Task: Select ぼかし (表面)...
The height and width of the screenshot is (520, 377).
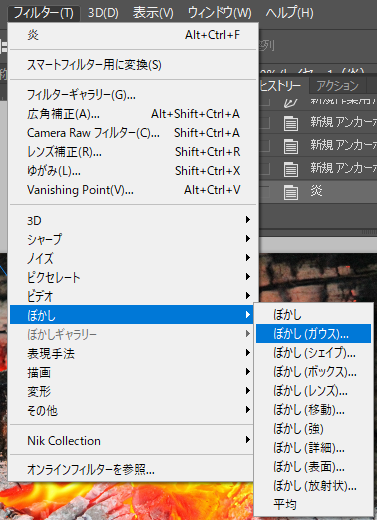Action: (313, 467)
